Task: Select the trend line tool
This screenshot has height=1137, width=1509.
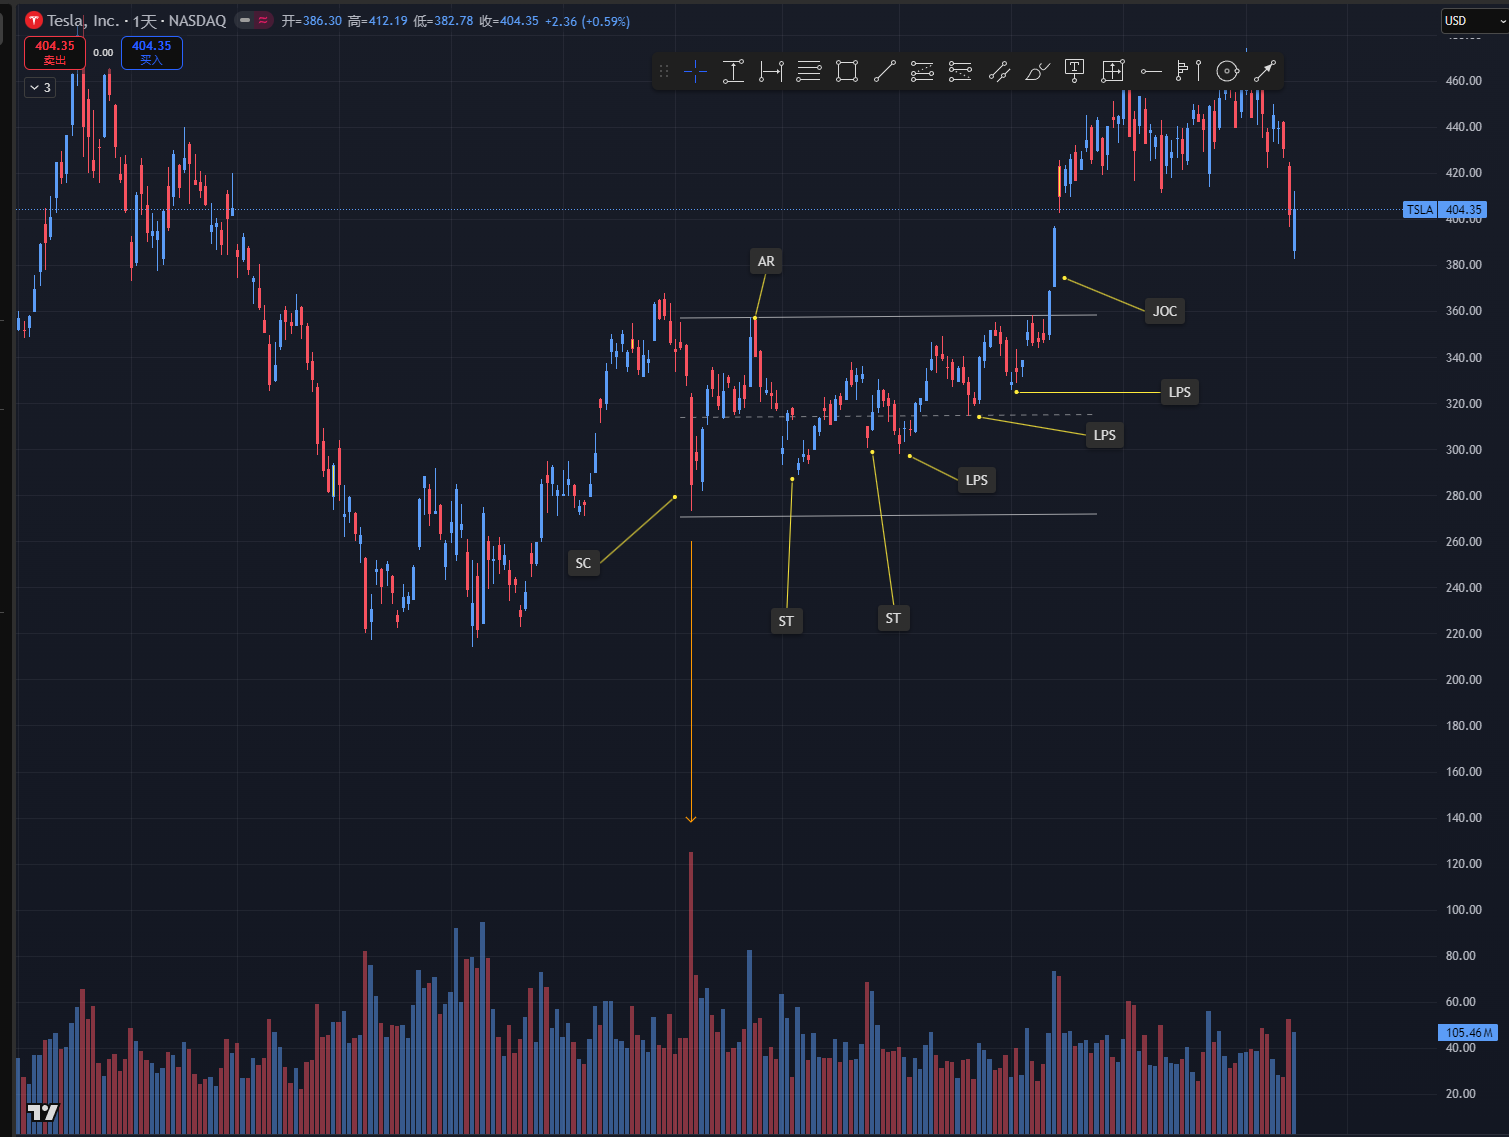Action: 885,71
